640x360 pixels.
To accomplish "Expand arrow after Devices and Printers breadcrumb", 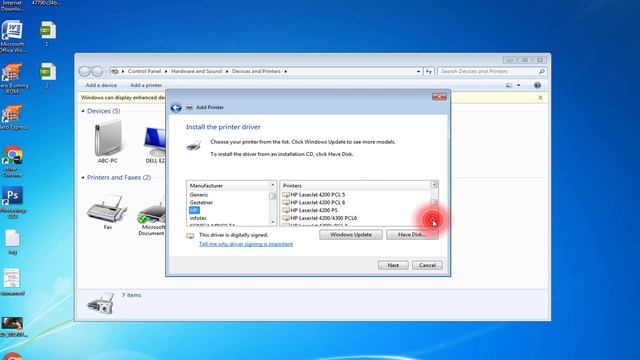I will 286,71.
